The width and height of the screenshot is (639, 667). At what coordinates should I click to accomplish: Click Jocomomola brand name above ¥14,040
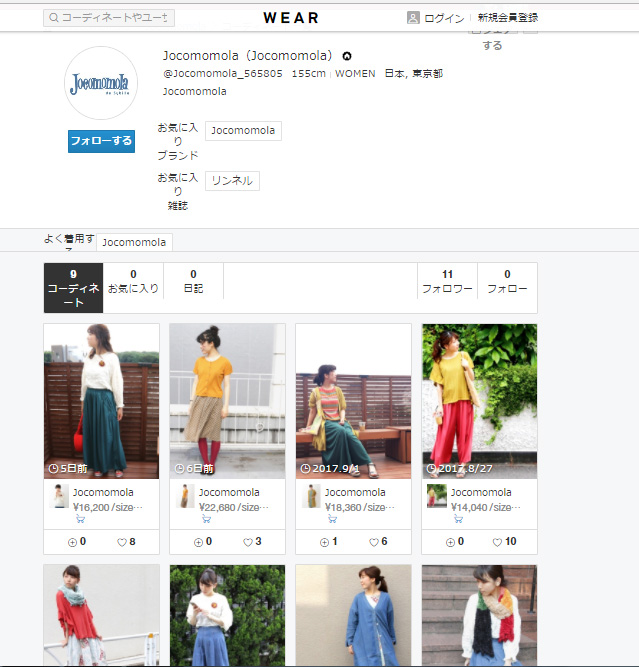(481, 493)
